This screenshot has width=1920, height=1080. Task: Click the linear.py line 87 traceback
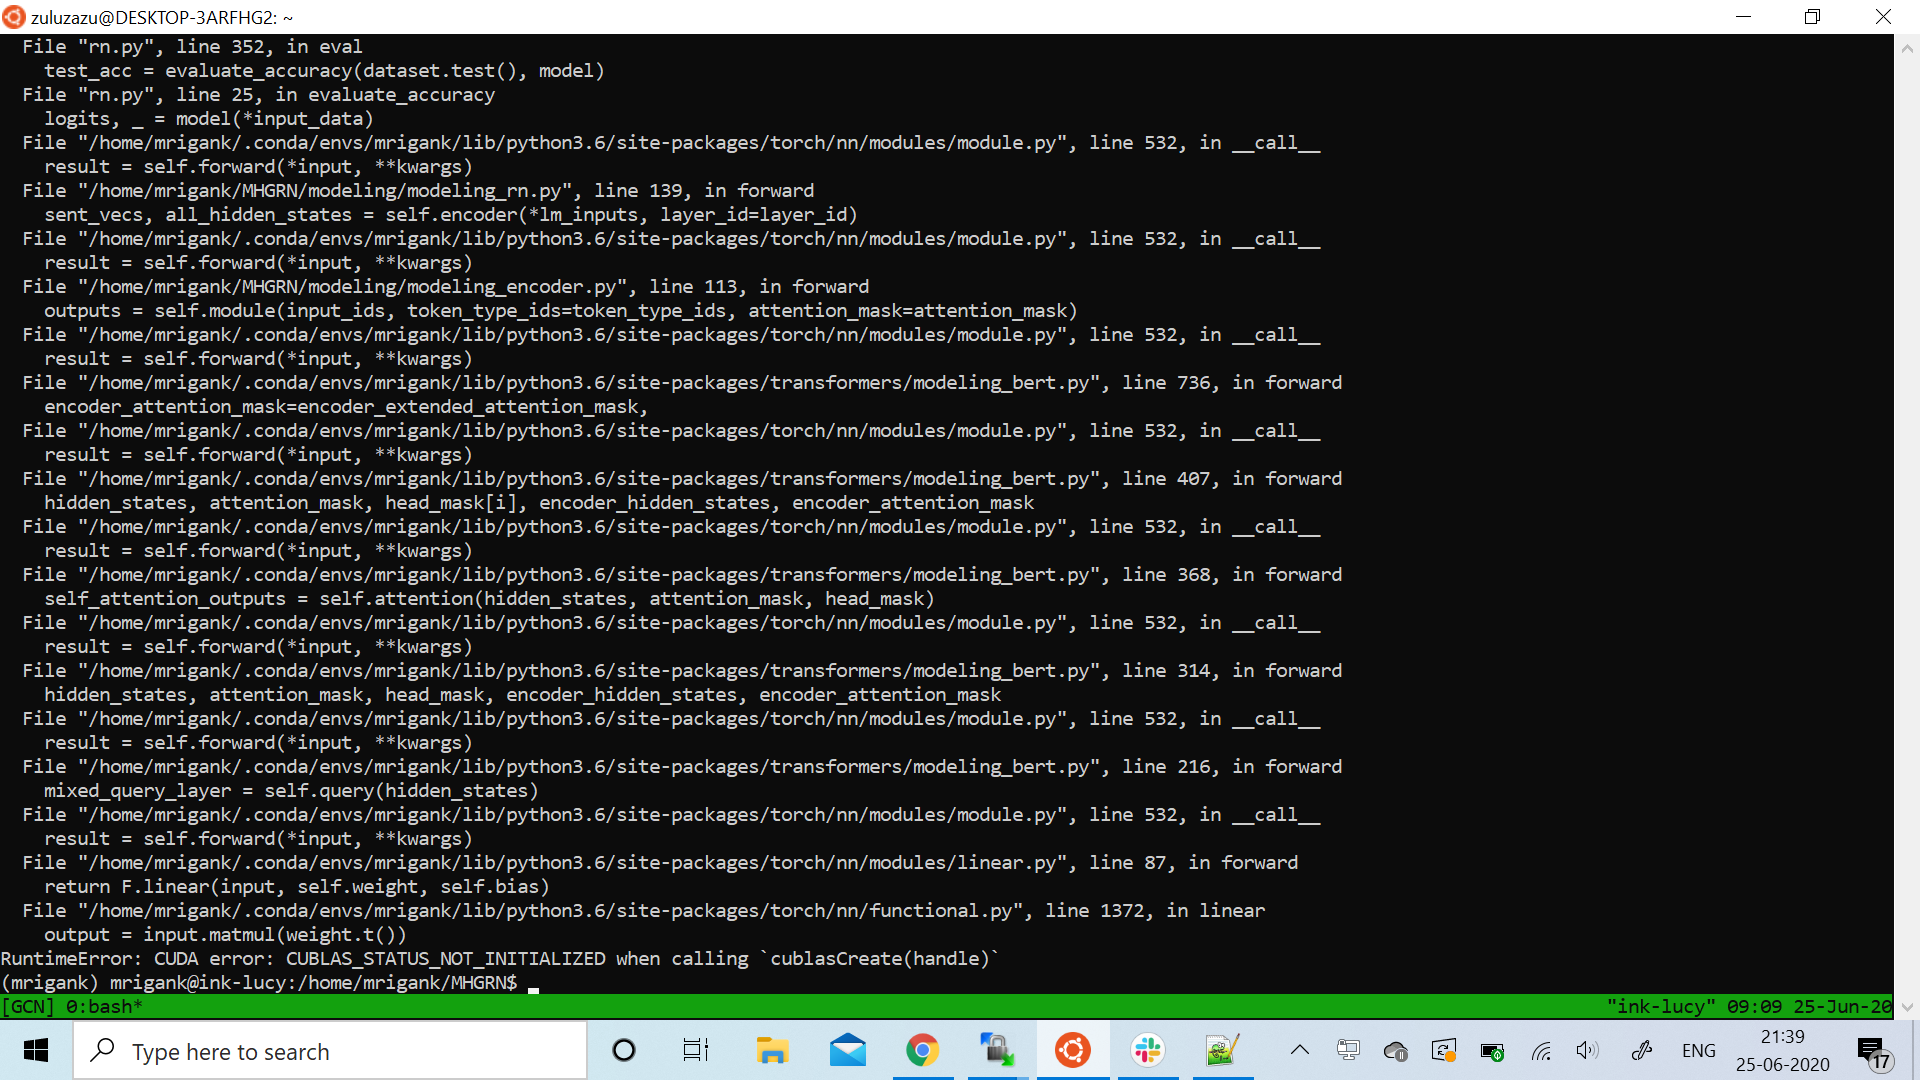[660, 863]
